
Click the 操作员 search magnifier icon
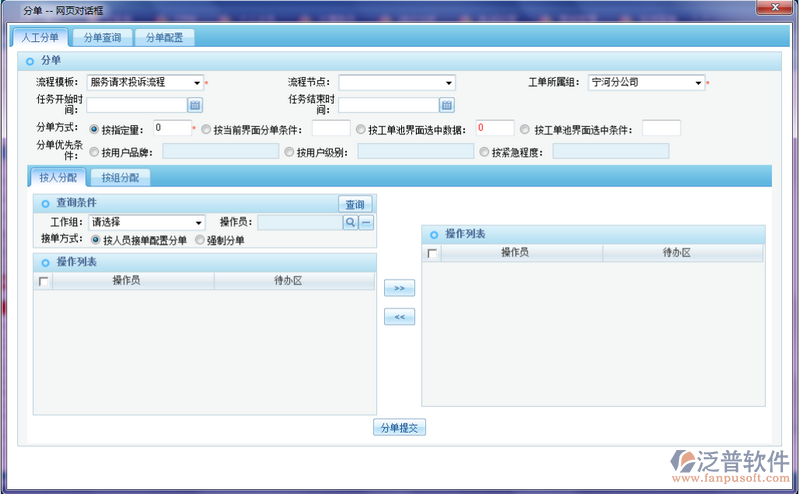(350, 222)
